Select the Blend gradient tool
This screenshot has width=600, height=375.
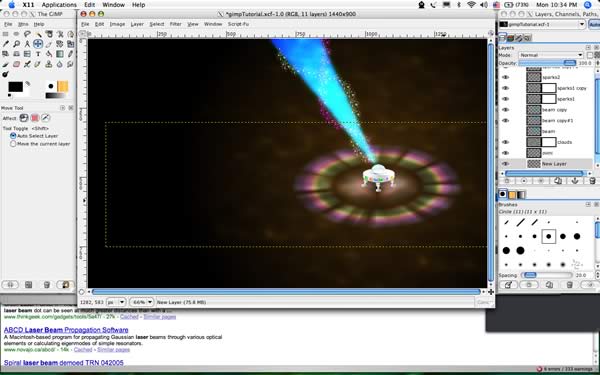60,54
